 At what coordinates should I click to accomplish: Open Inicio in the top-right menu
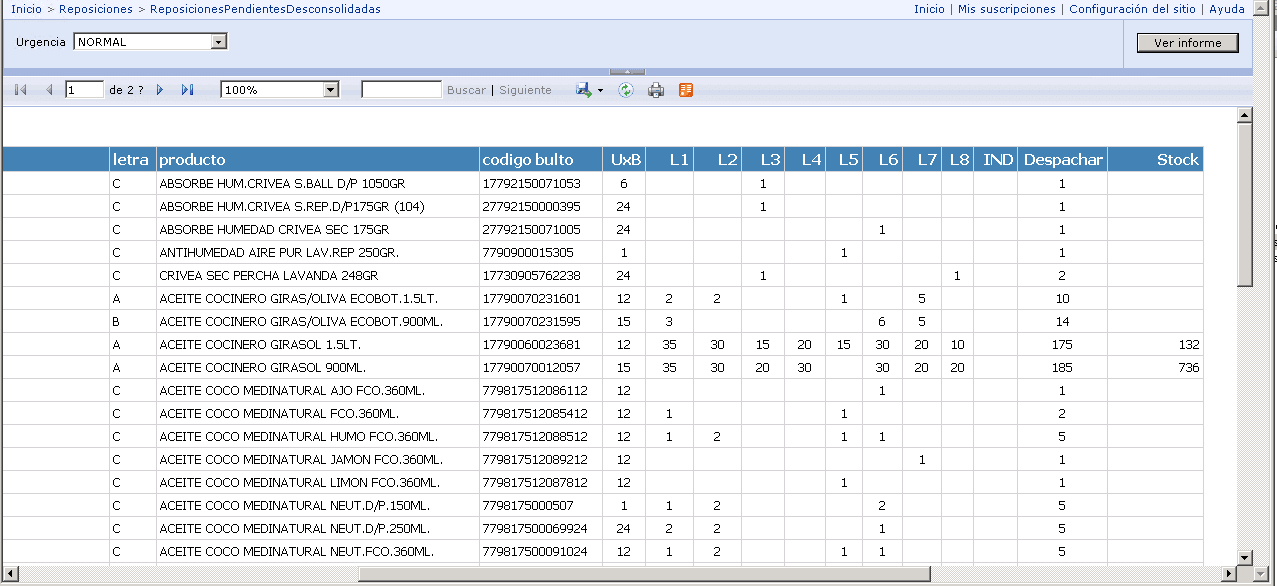pyautogui.click(x=929, y=9)
